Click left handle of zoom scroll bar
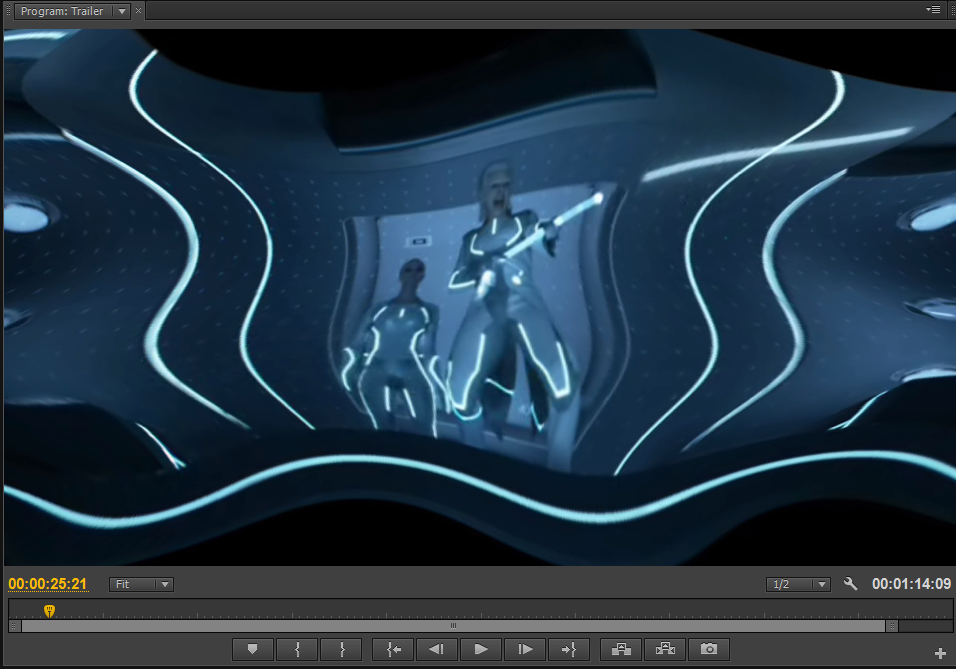The image size is (956, 669). tap(14, 626)
